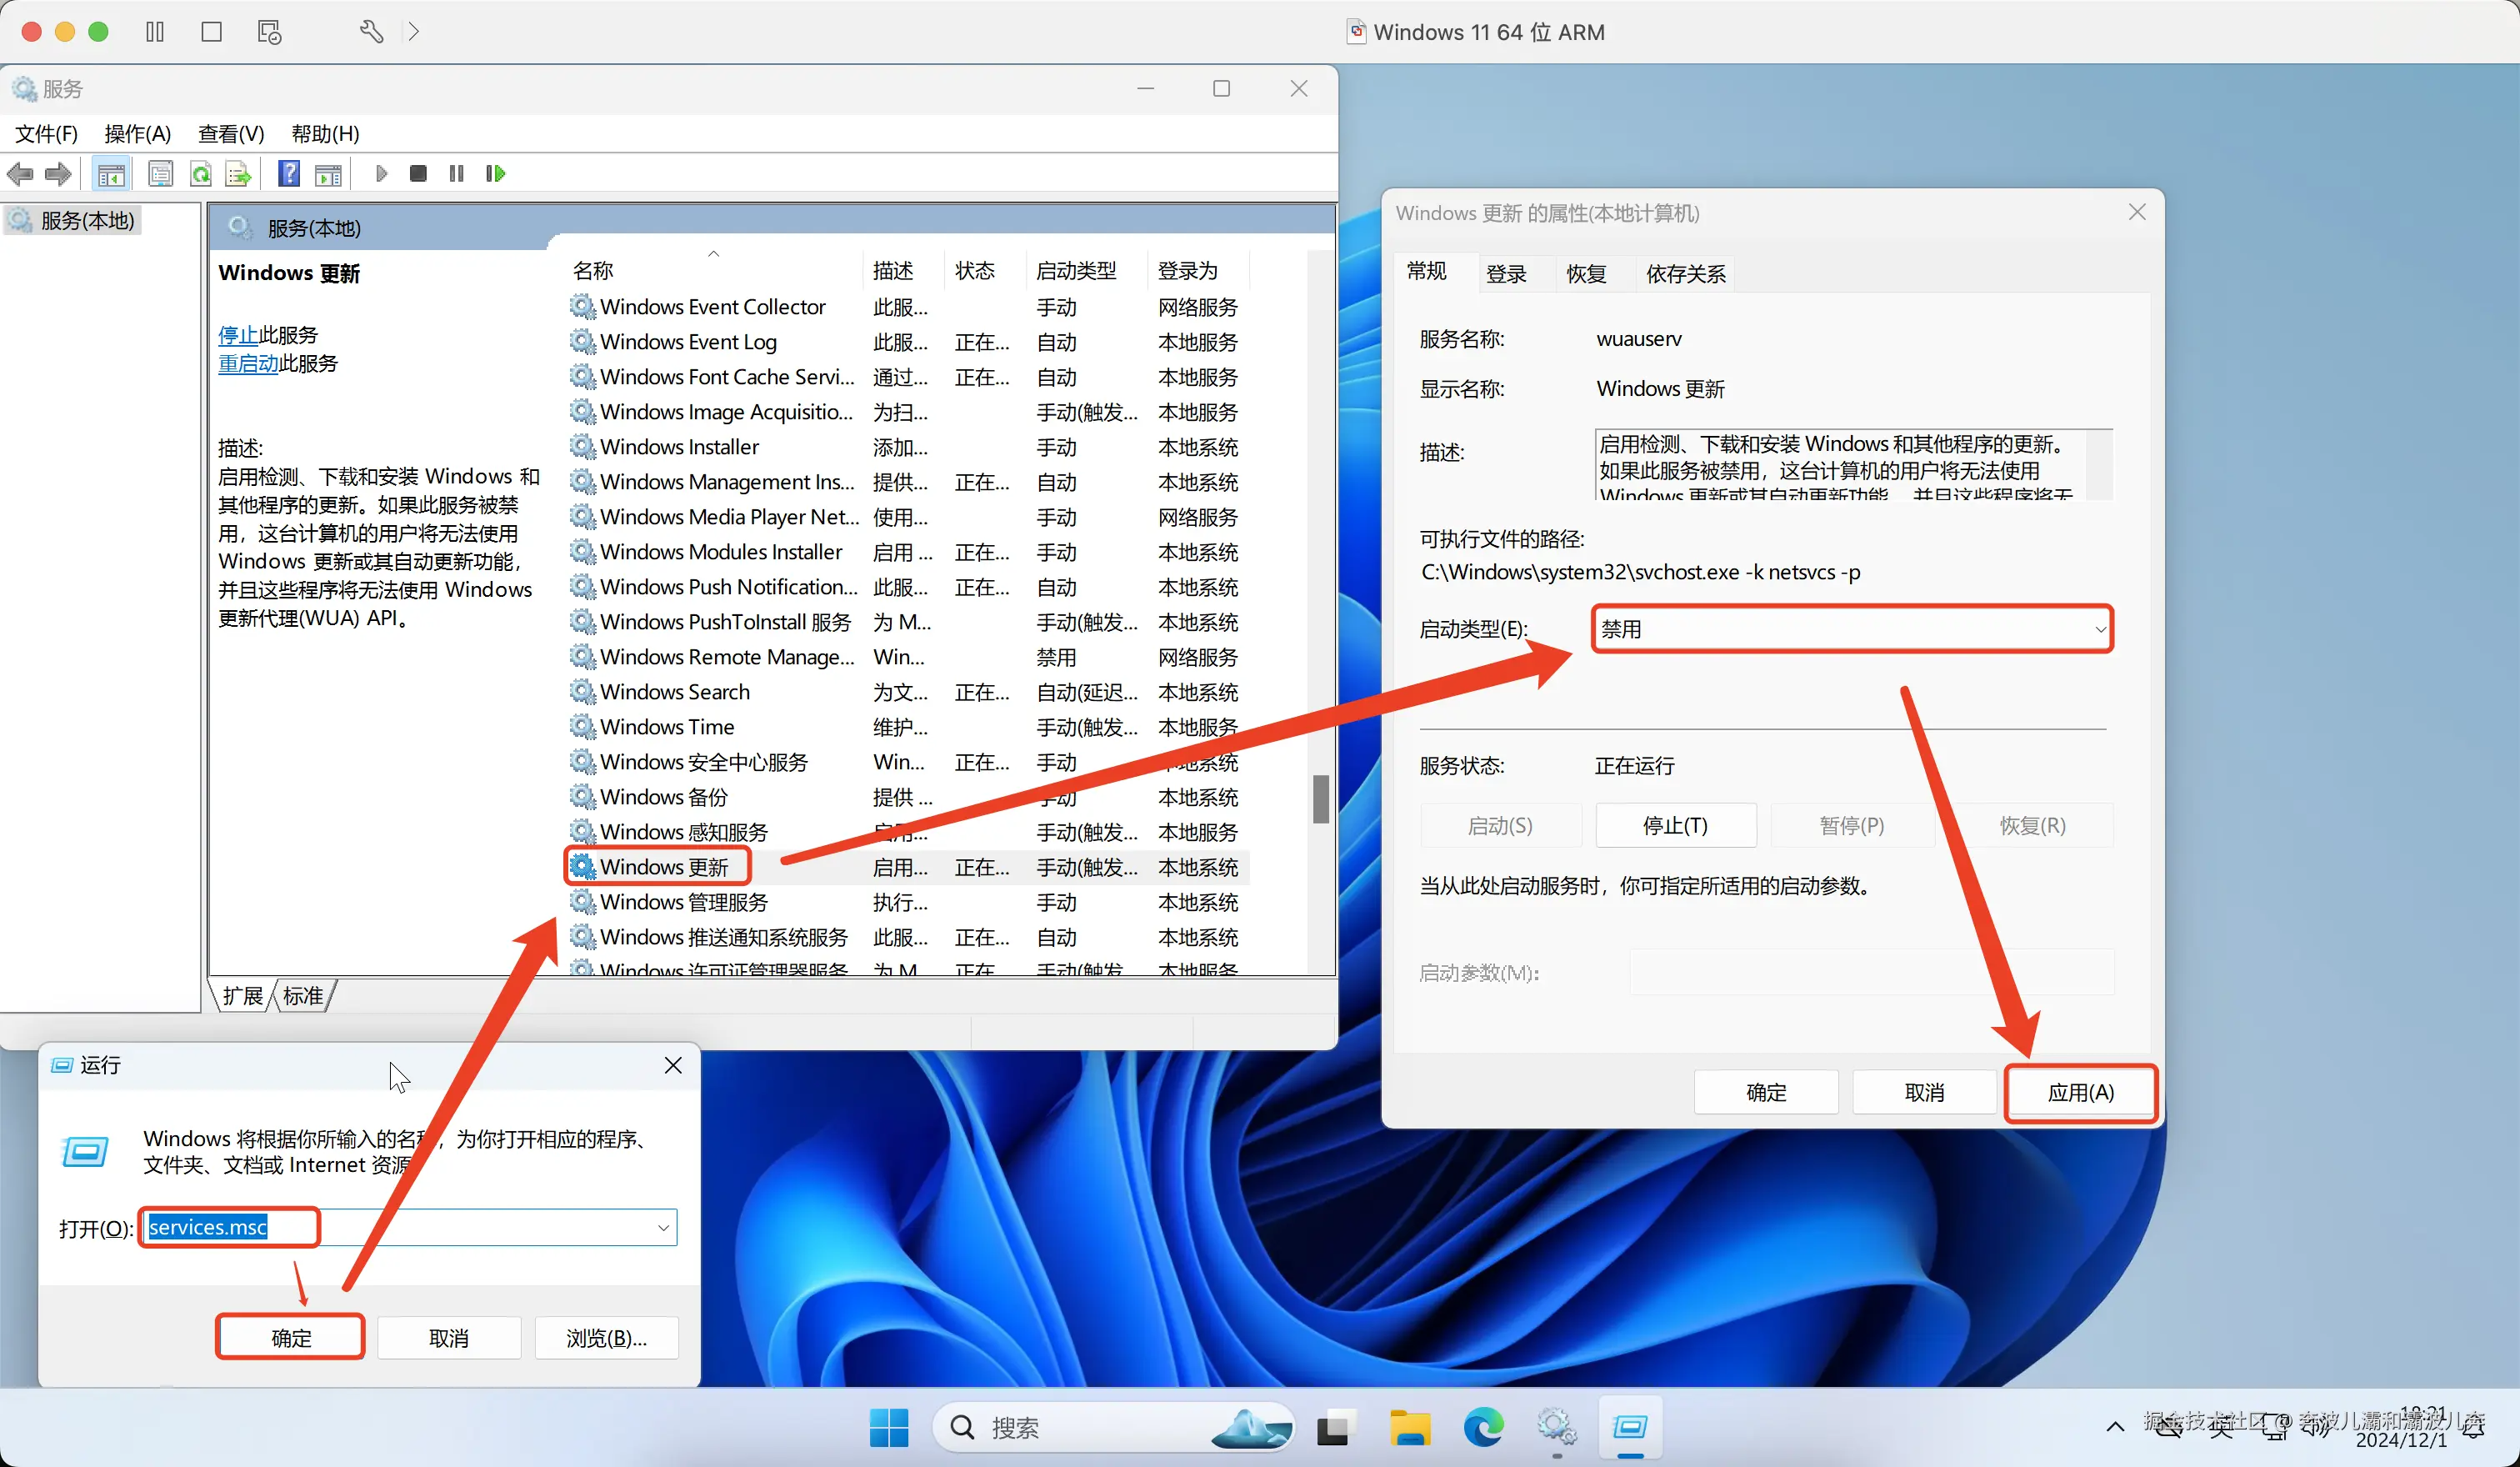Open Microsoft Edge from the taskbar
The image size is (2520, 1467).
(1483, 1427)
